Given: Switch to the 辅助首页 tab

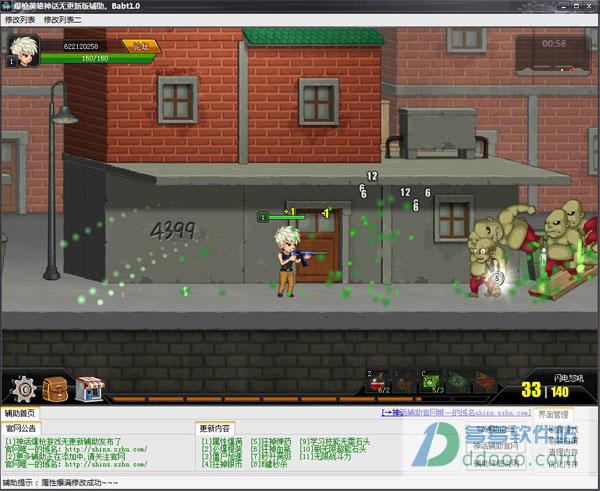Looking at the screenshot, I should coord(20,413).
